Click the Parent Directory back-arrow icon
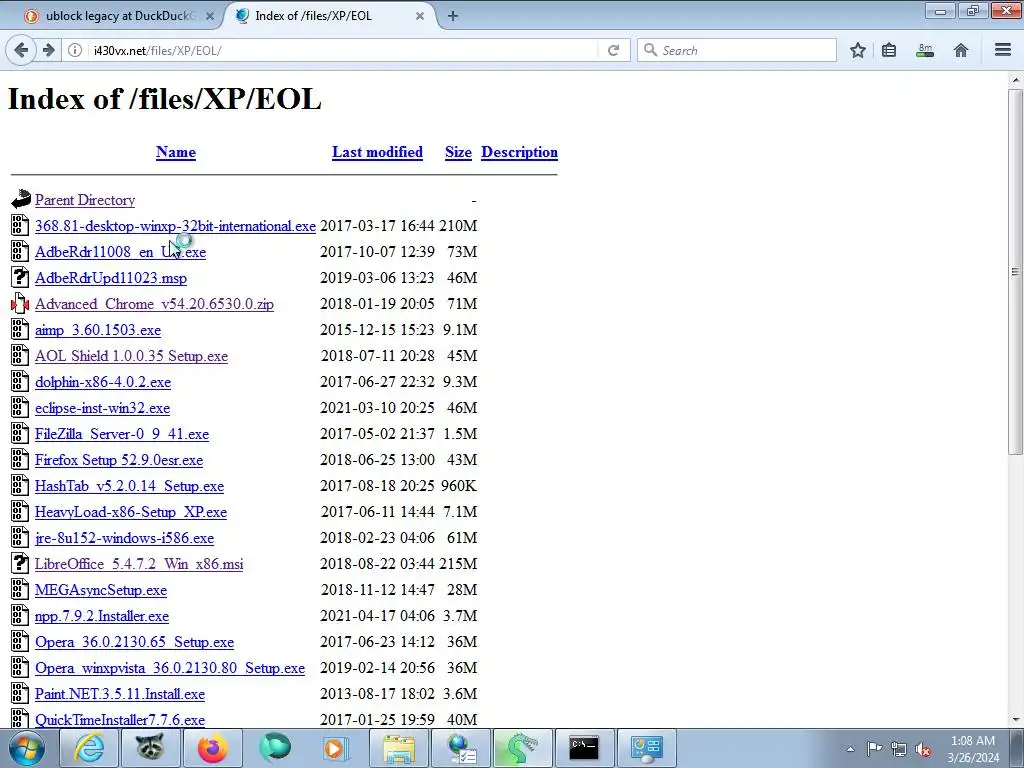This screenshot has height=768, width=1024. [x=20, y=199]
